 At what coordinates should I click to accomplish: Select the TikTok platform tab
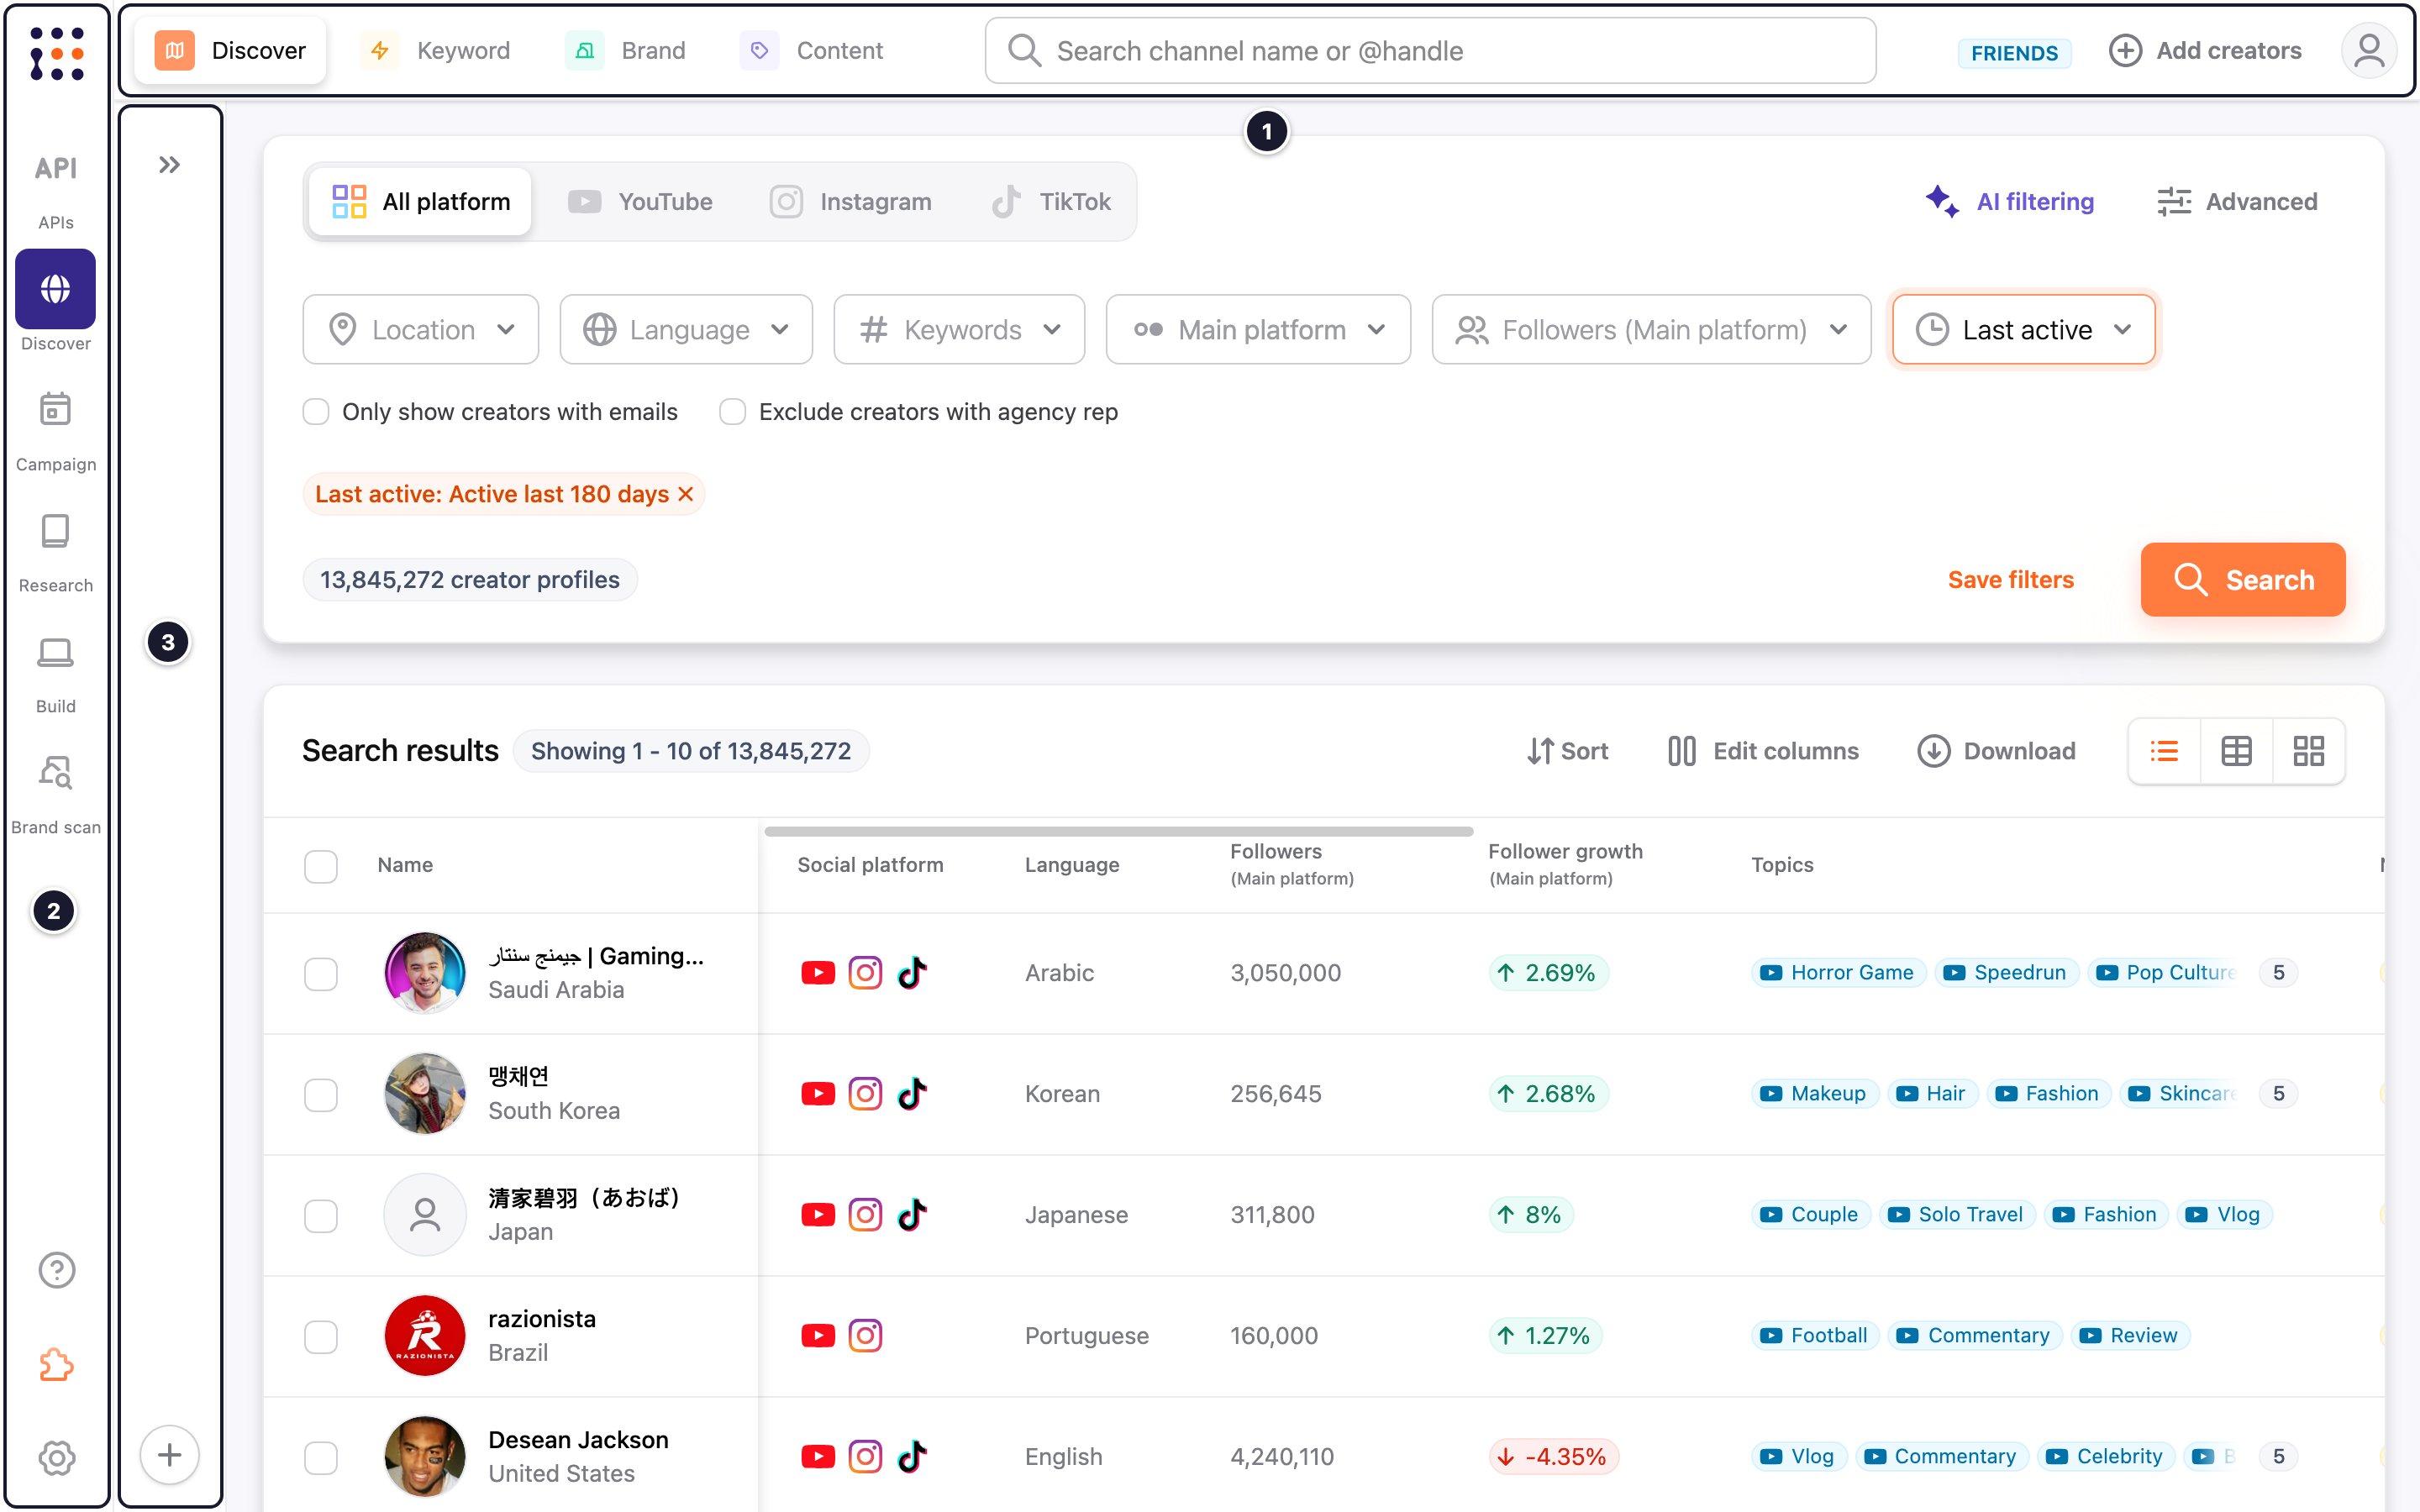(1052, 201)
